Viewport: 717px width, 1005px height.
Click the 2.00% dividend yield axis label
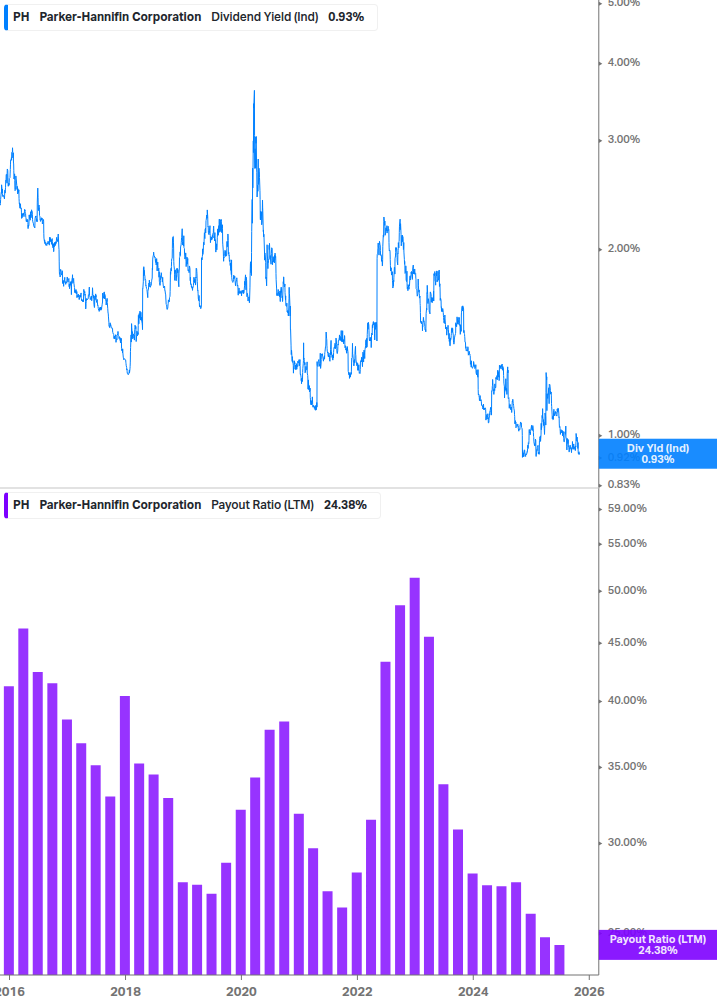(623, 248)
